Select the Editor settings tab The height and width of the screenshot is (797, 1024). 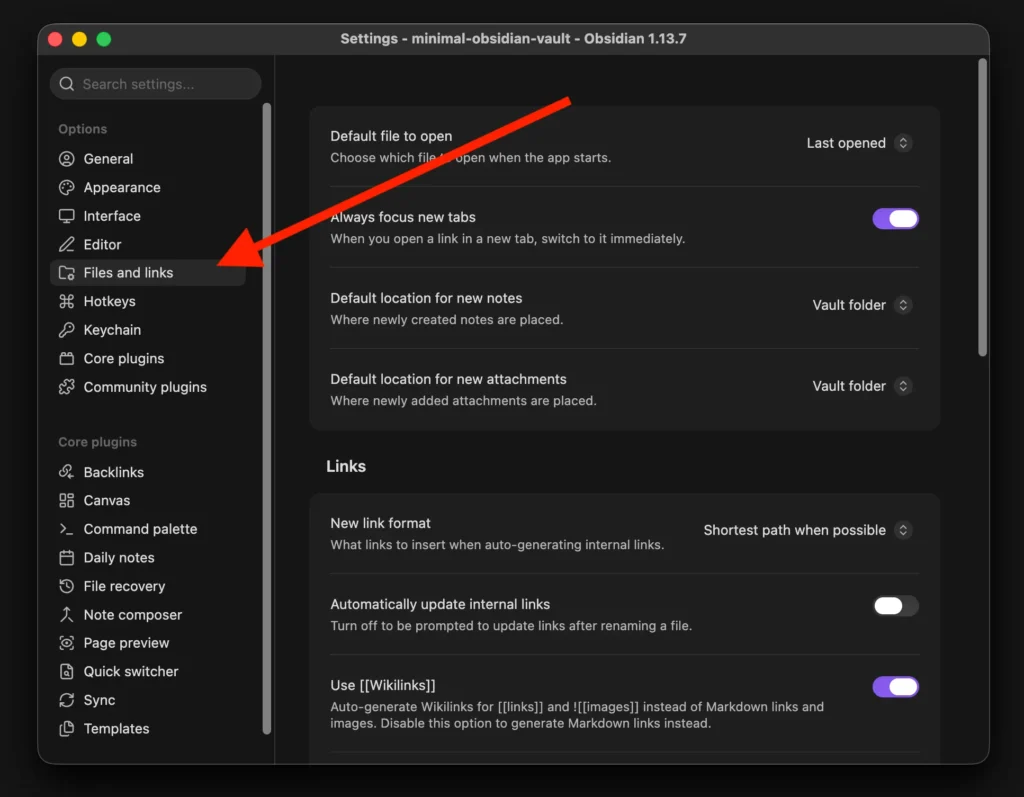click(148, 244)
